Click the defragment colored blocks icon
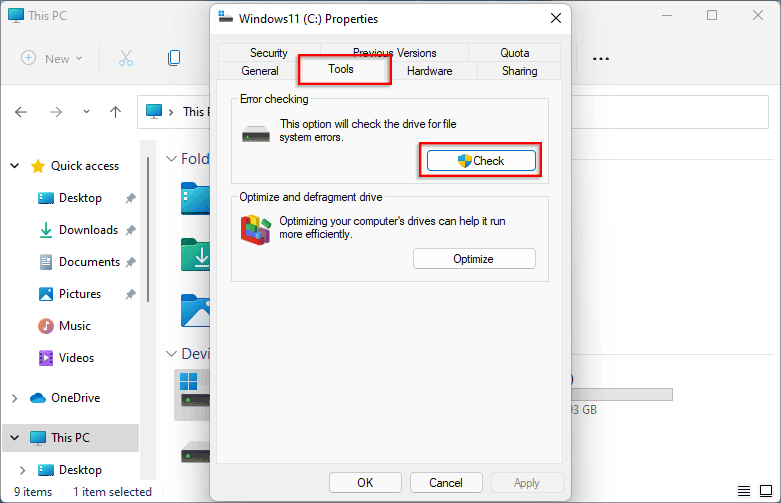Viewport: 781px width, 503px height. pos(256,230)
